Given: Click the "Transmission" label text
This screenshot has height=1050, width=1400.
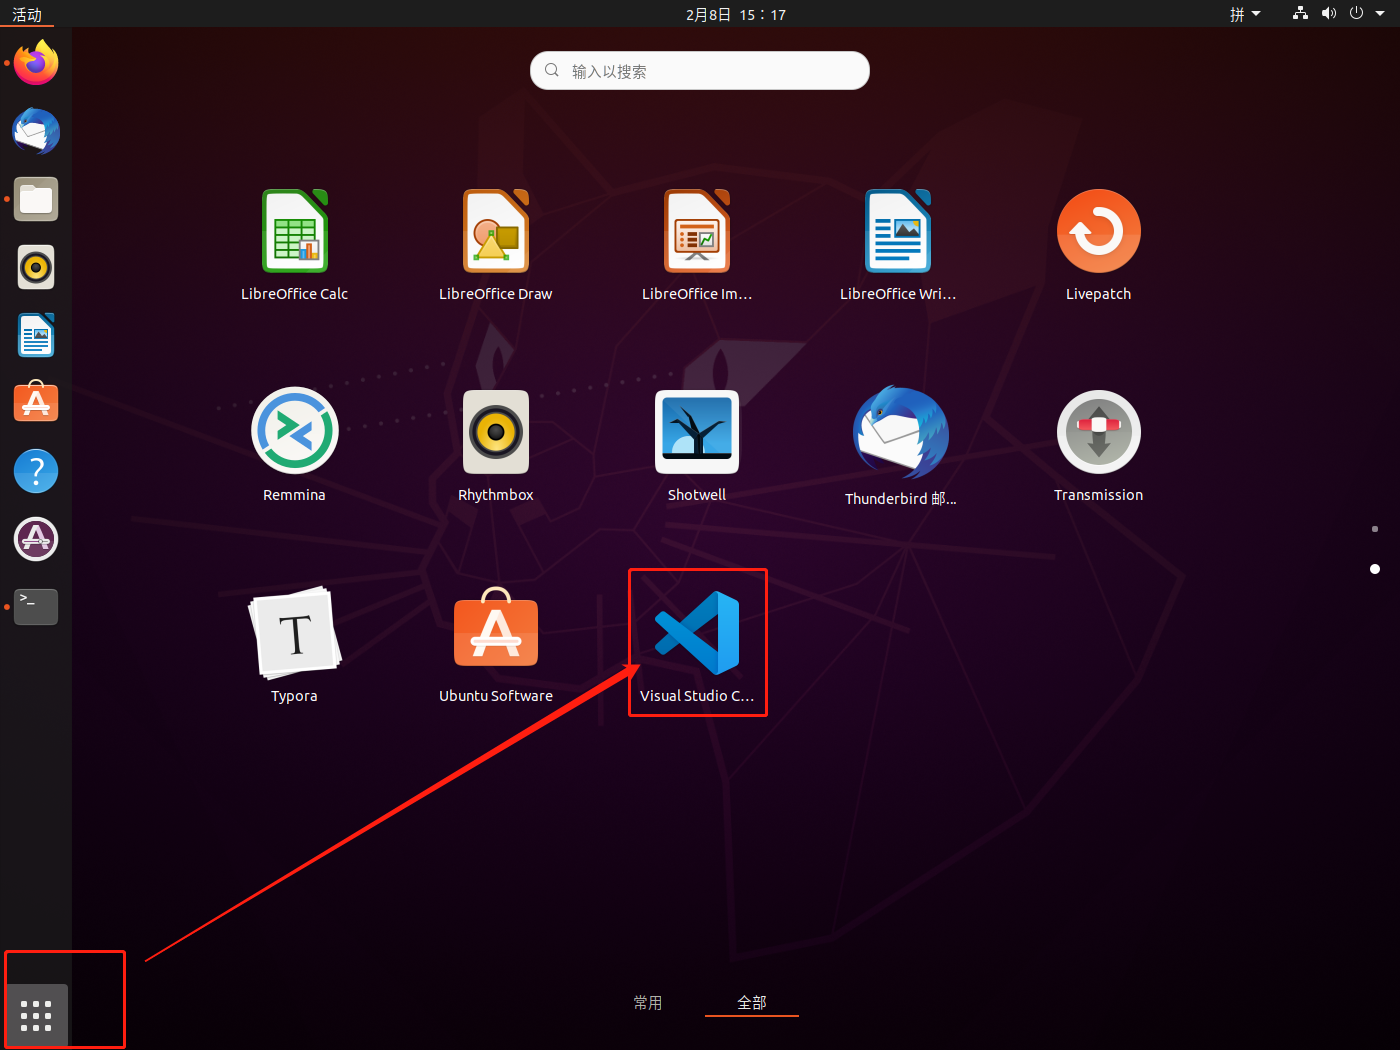Looking at the screenshot, I should coord(1099,495).
